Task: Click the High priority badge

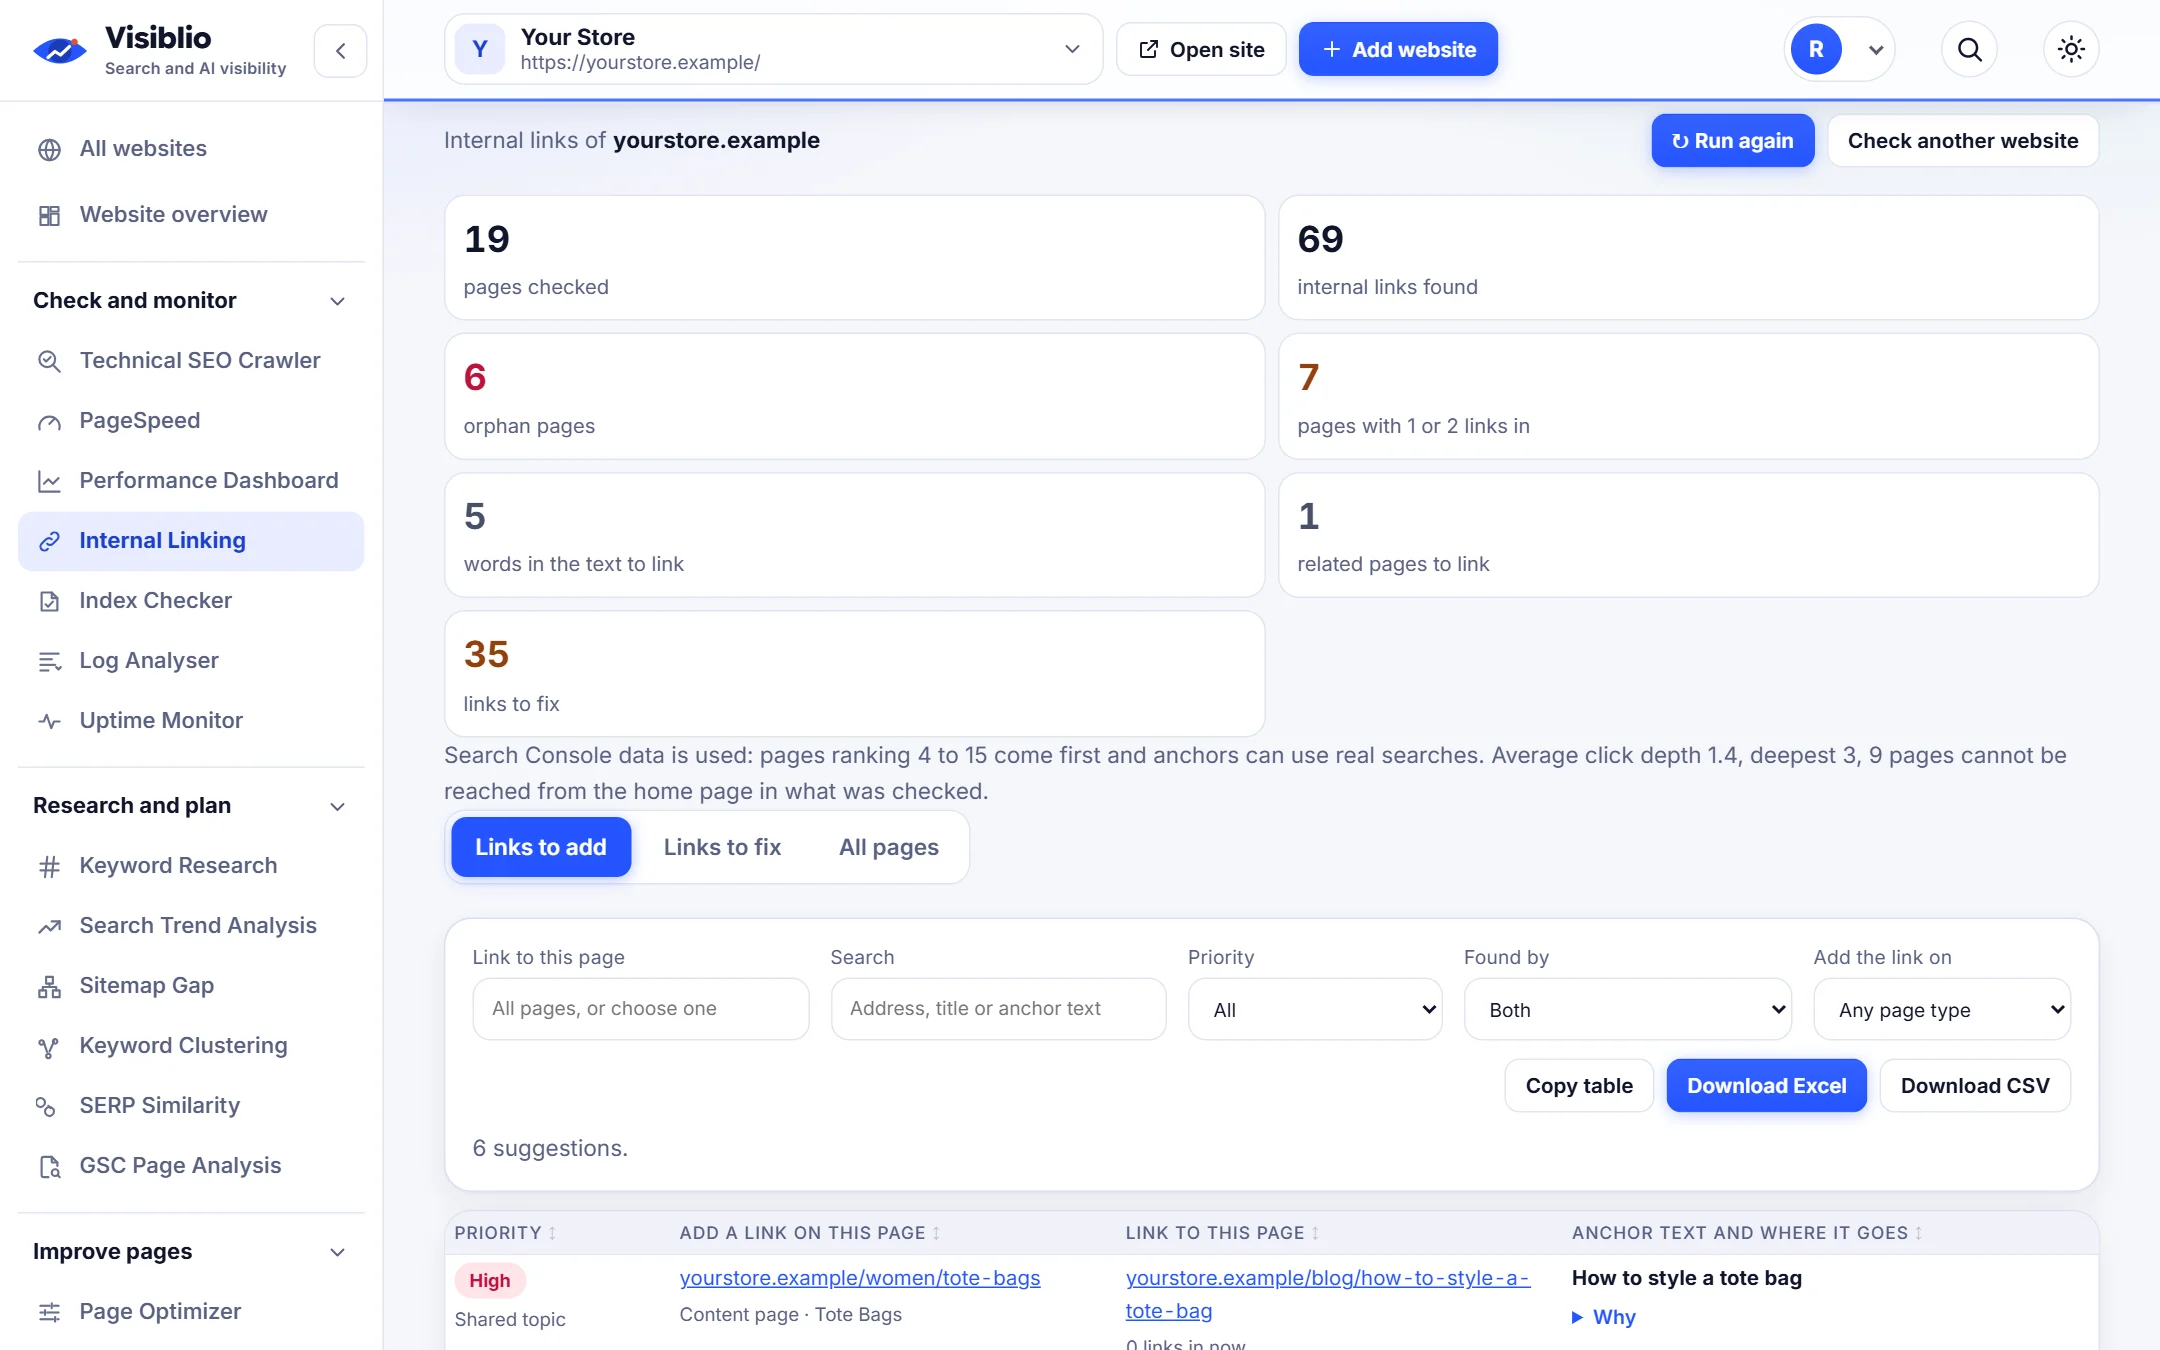Action: click(490, 1281)
